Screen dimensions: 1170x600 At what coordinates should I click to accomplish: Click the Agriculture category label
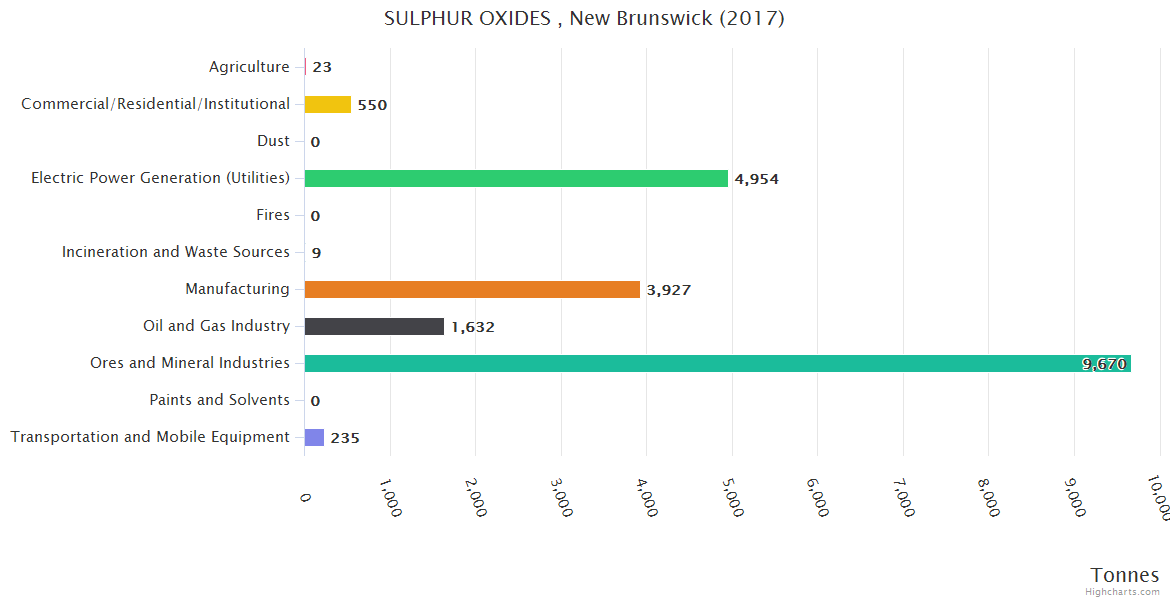coord(249,67)
